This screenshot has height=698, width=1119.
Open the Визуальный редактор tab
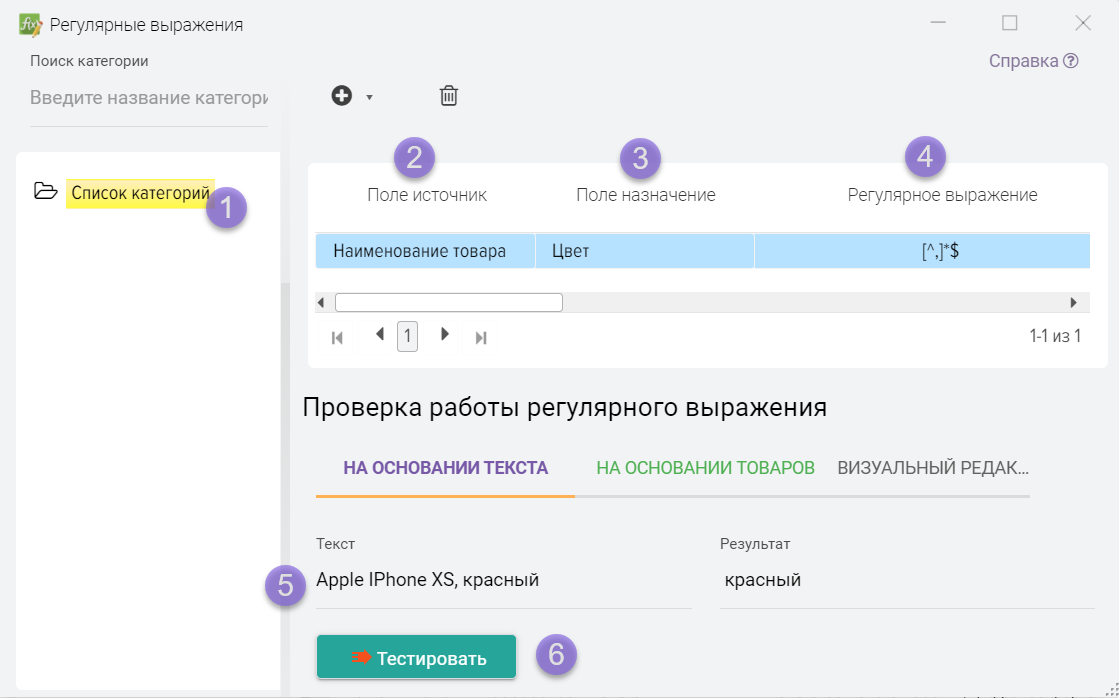click(x=933, y=468)
